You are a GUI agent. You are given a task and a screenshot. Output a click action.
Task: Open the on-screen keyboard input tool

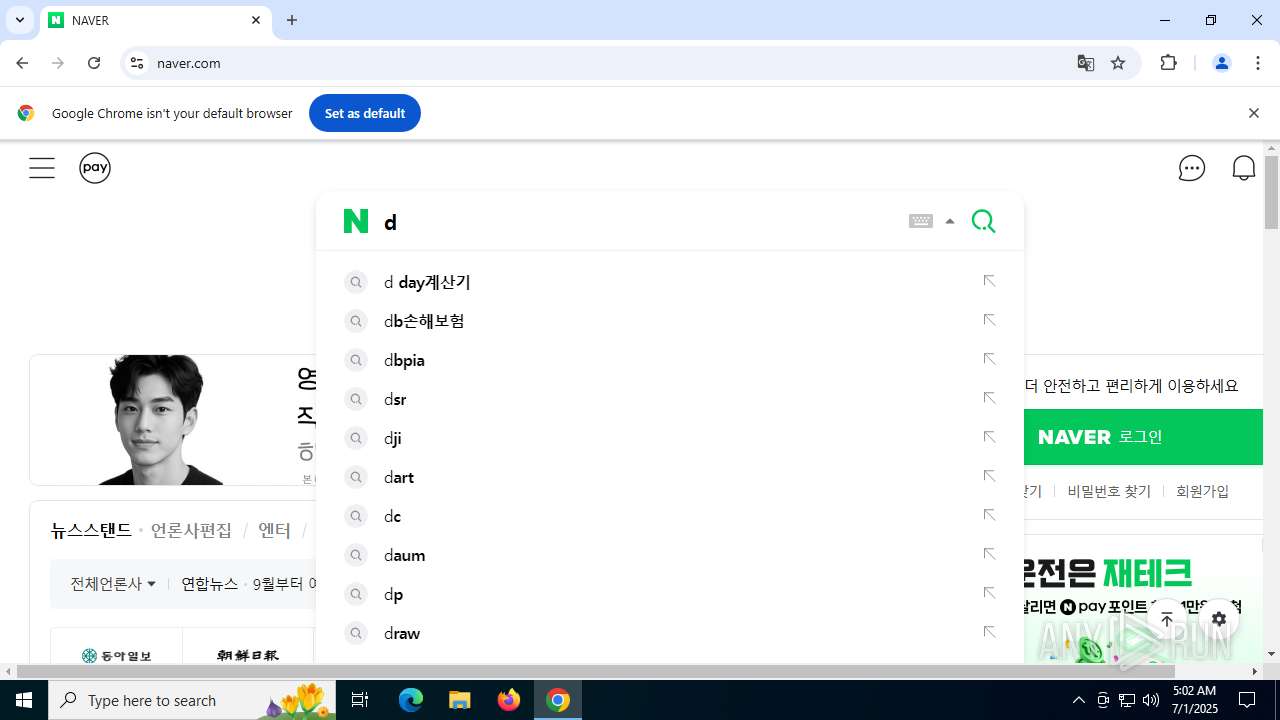(921, 221)
